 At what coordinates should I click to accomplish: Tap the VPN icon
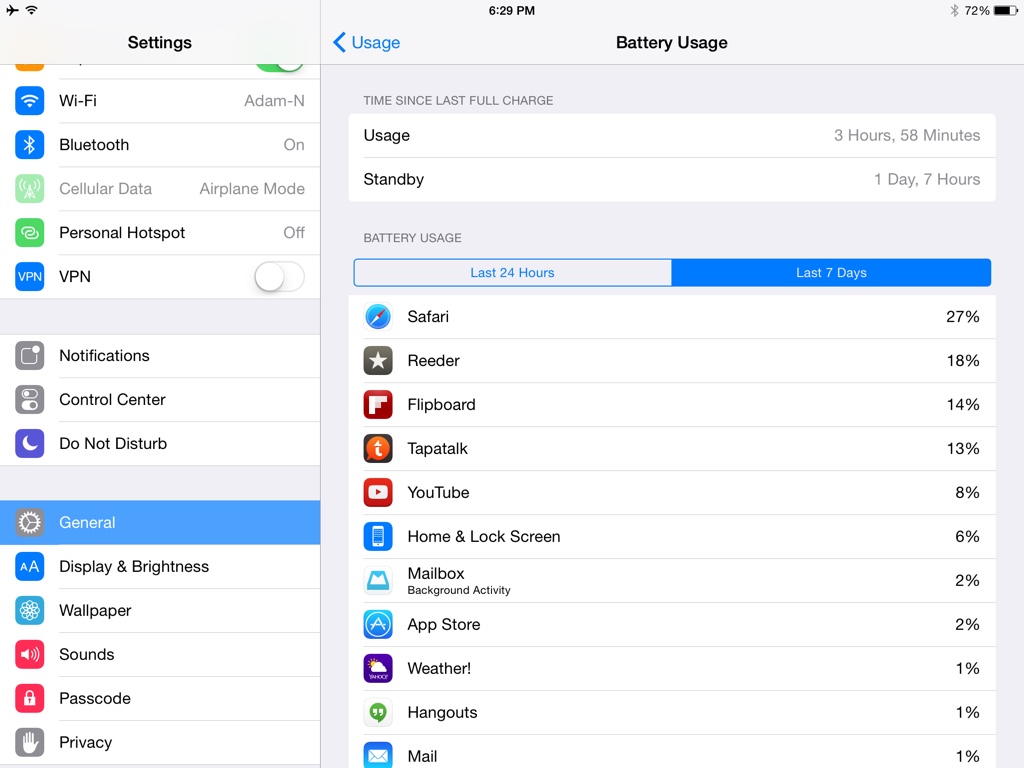pyautogui.click(x=29, y=276)
